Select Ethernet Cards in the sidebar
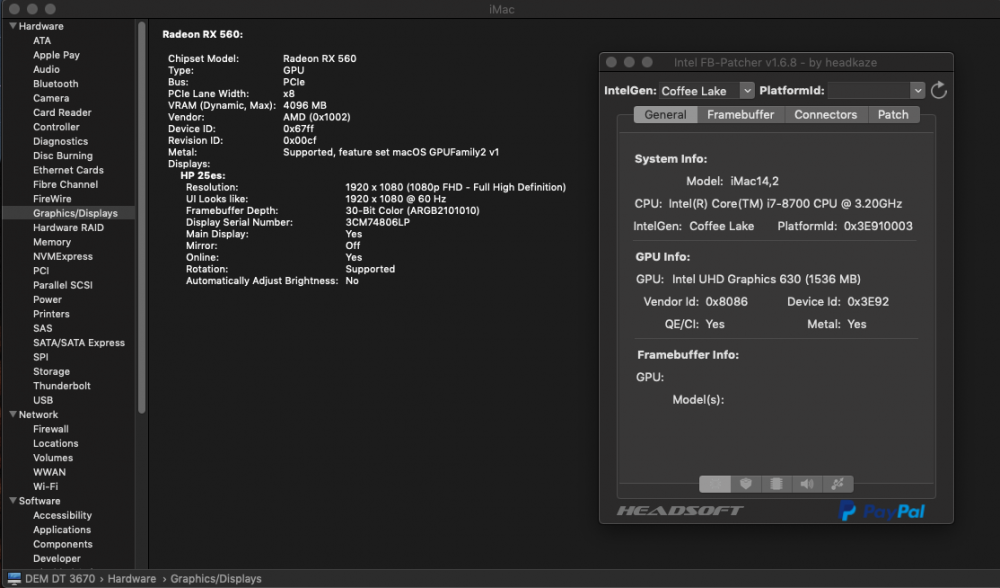The image size is (1000, 588). 68,170
